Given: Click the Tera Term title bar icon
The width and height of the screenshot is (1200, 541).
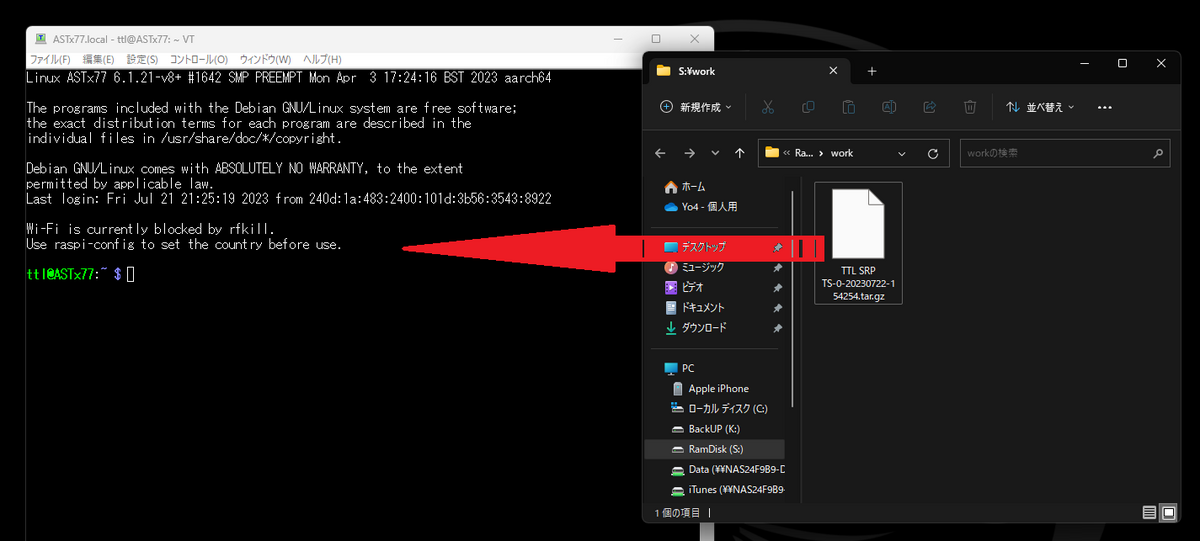Looking at the screenshot, I should (40, 39).
